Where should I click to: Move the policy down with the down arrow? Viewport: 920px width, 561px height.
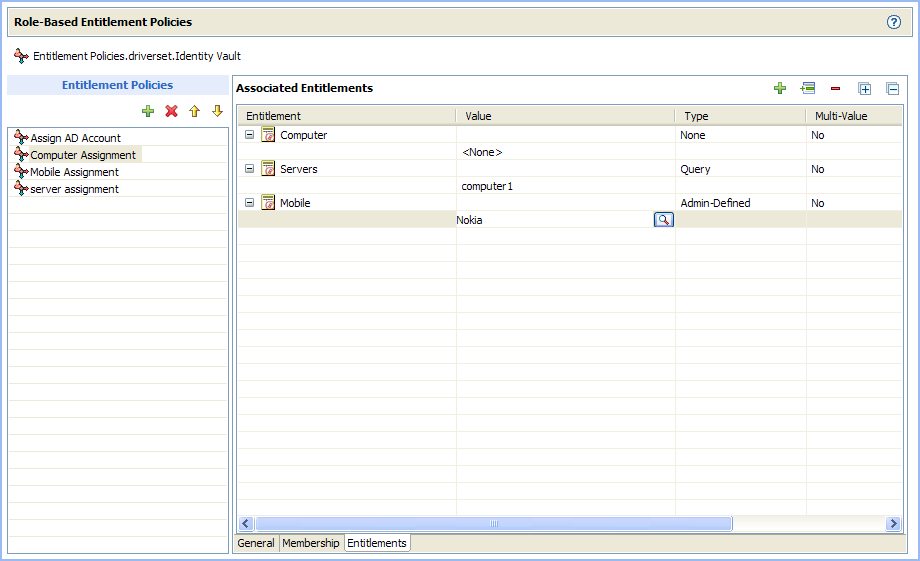point(216,111)
